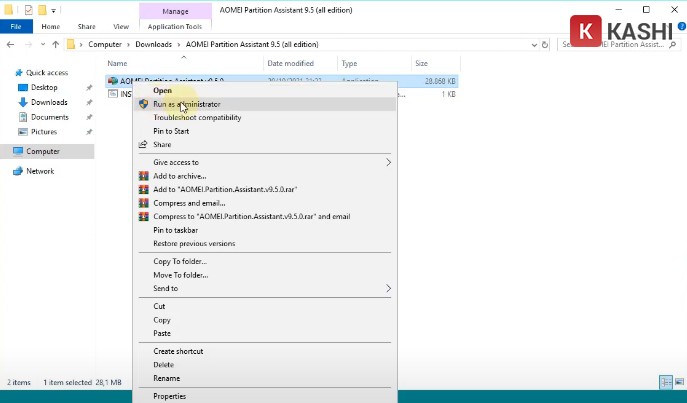Click the shield icon beside Run as administrator
The height and width of the screenshot is (403, 687).
[x=143, y=104]
